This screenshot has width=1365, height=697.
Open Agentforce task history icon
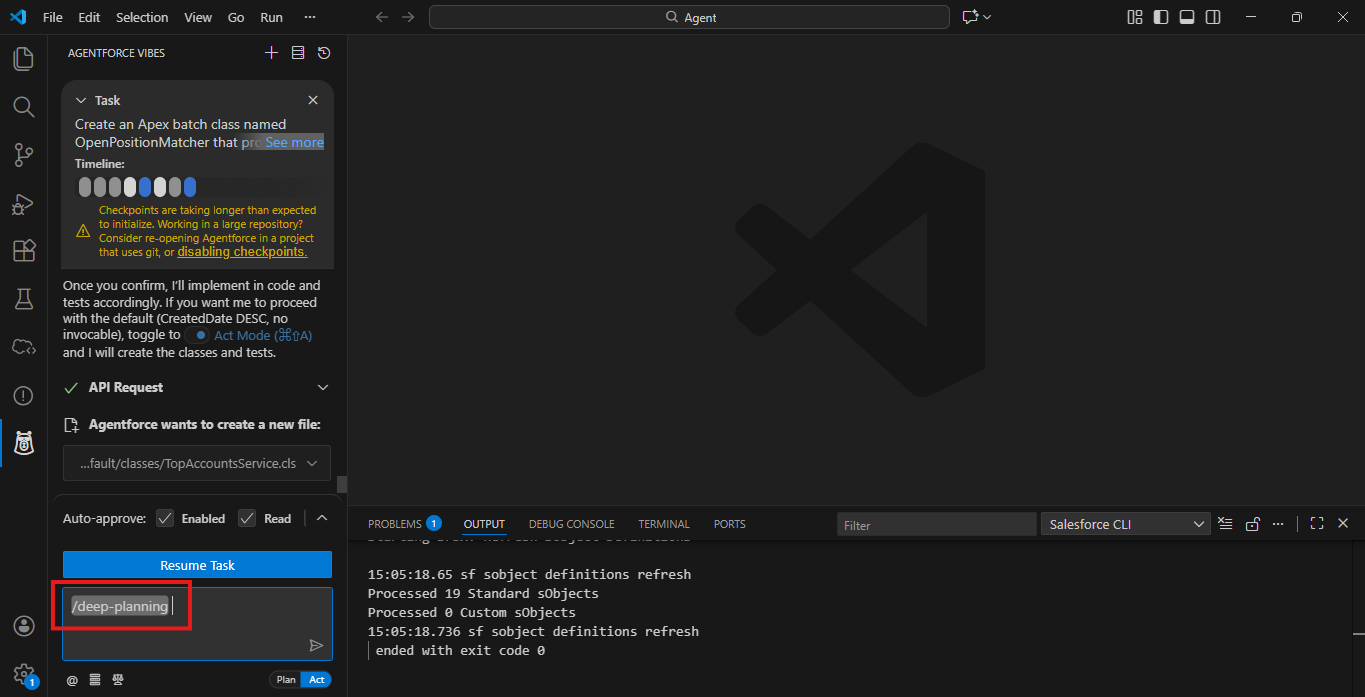point(324,53)
